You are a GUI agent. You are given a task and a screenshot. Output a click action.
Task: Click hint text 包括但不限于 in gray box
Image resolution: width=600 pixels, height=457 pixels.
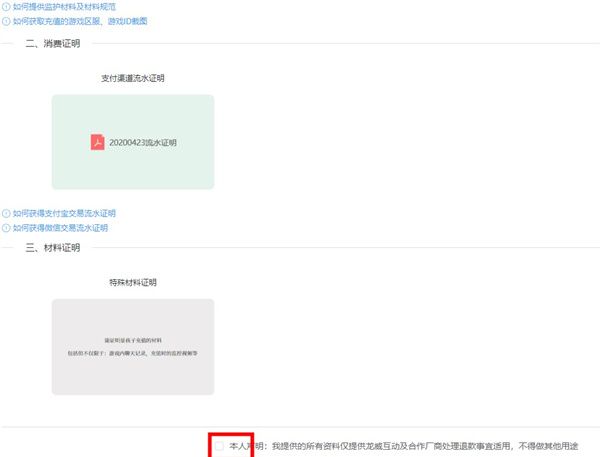pyautogui.click(x=133, y=354)
